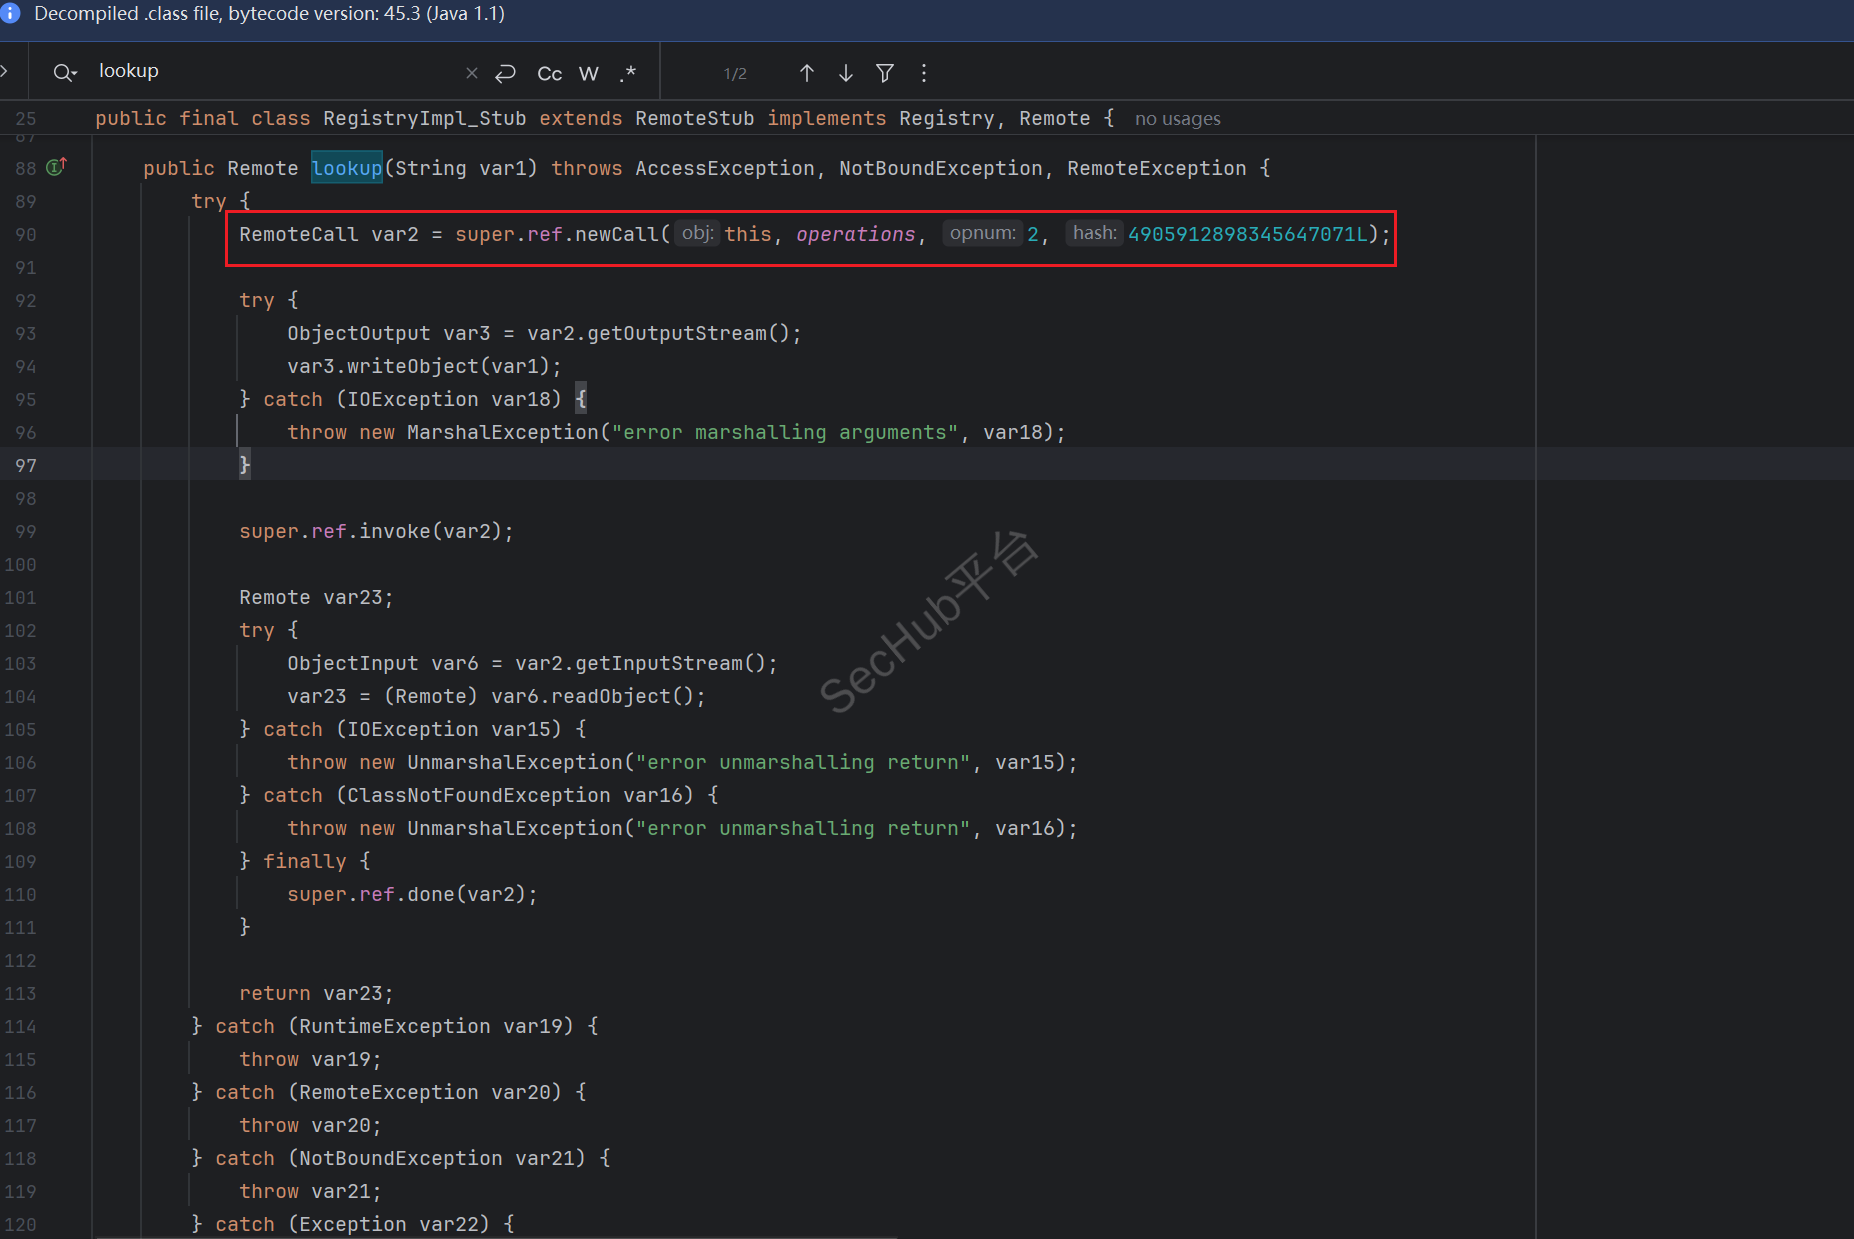Click the implements gutter icon on line 88
The height and width of the screenshot is (1239, 1854).
pyautogui.click(x=57, y=167)
